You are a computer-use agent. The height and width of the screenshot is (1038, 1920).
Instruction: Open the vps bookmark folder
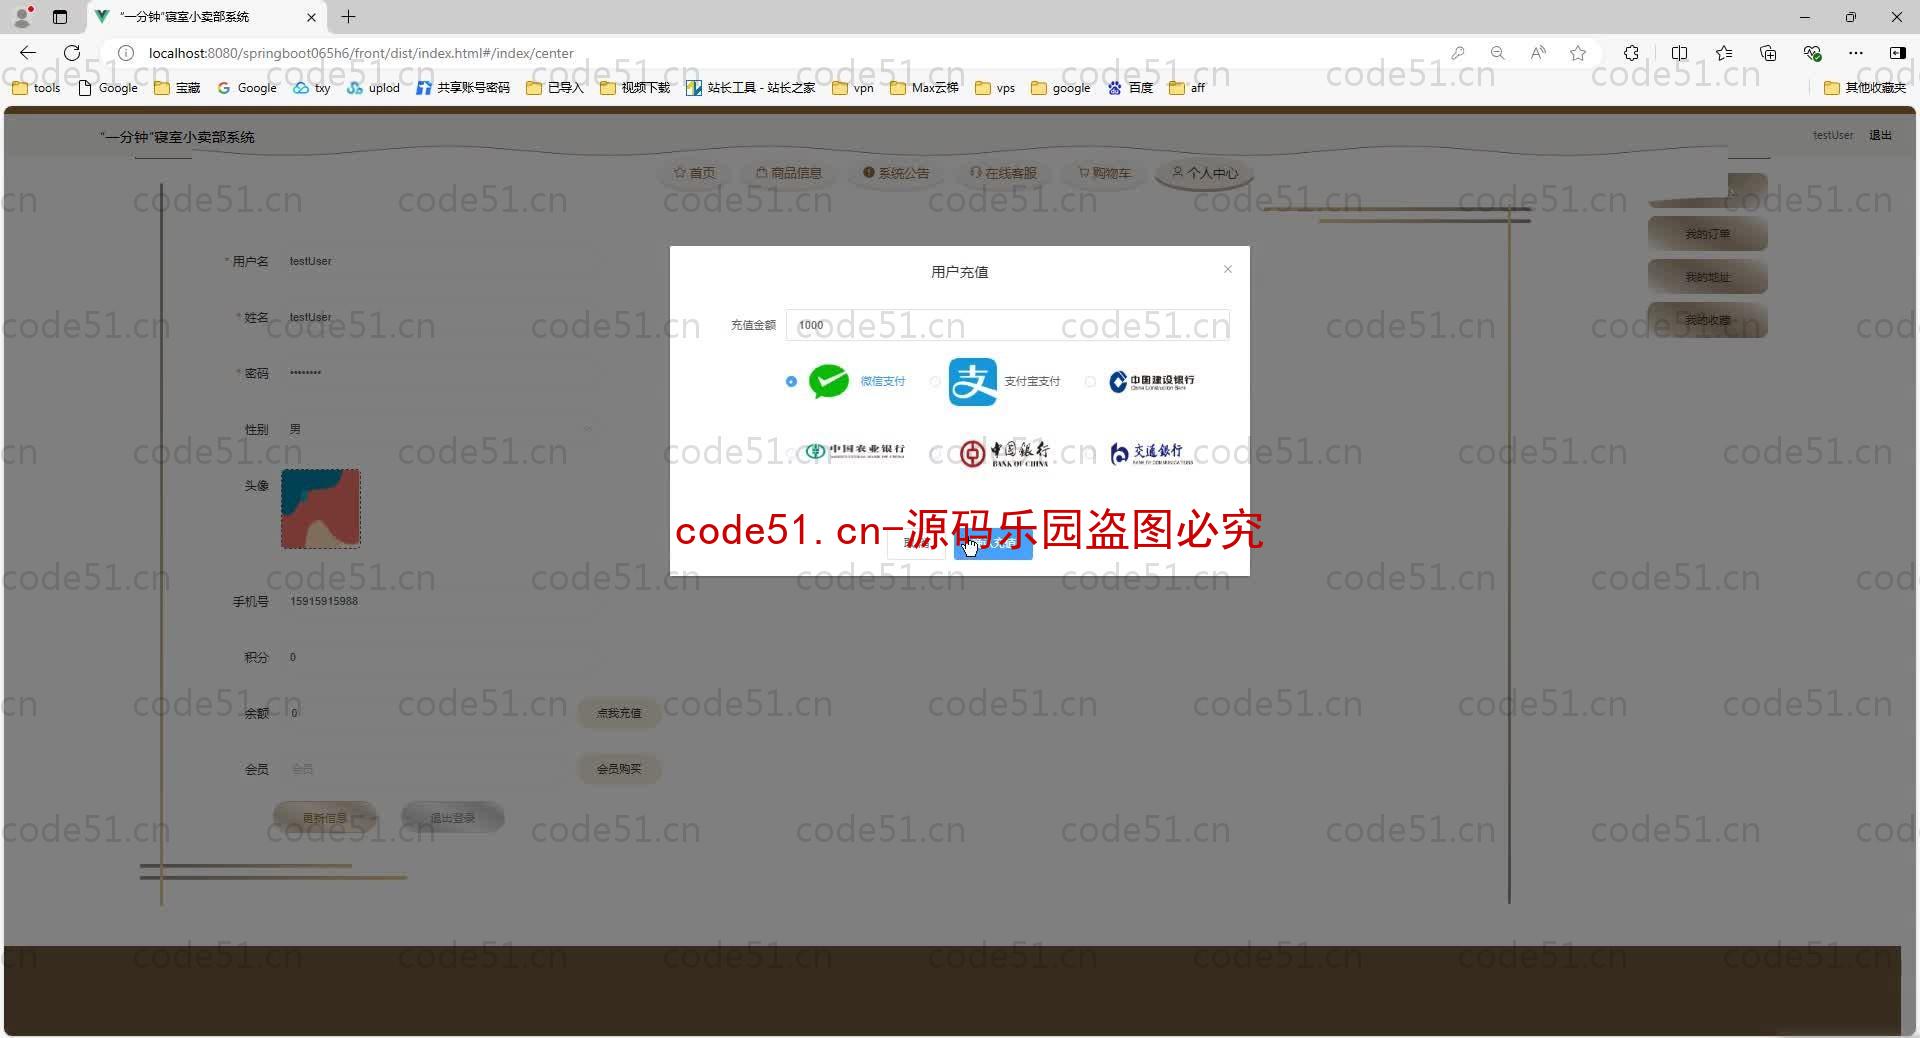(995, 88)
